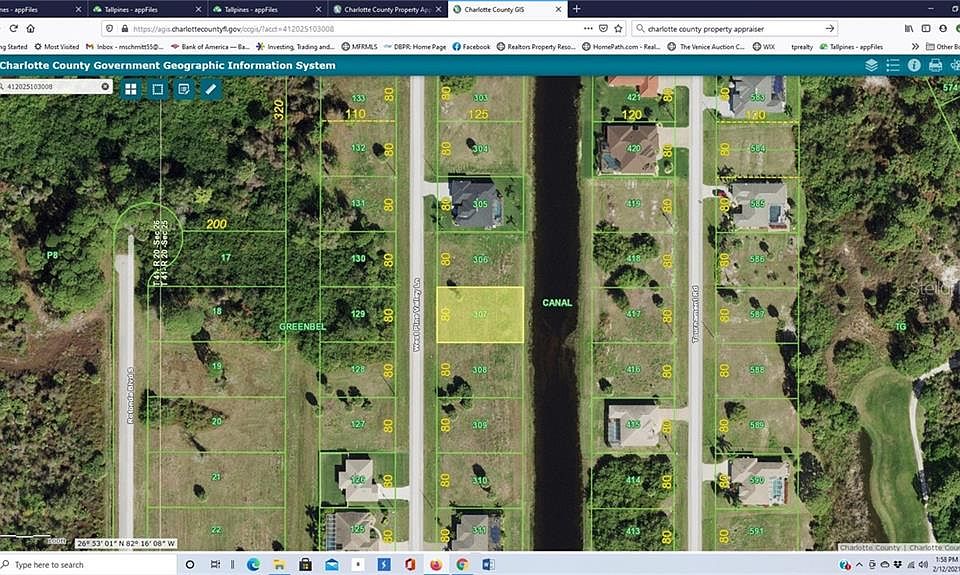Open Cortana circle on taskbar
The image size is (960, 575).
pyautogui.click(x=190, y=565)
